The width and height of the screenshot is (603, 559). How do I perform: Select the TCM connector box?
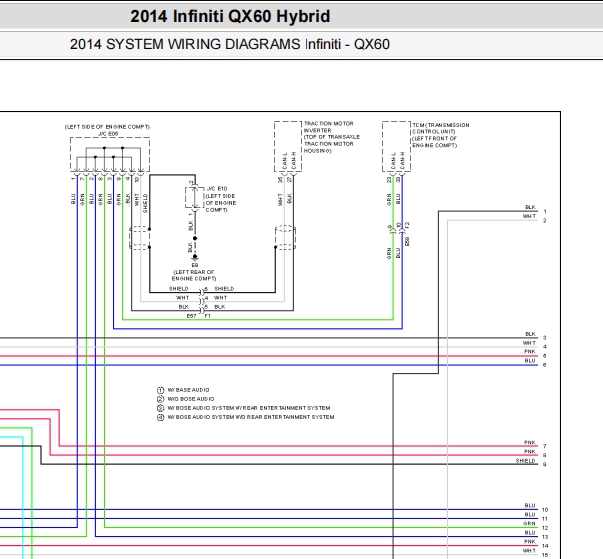(396, 146)
